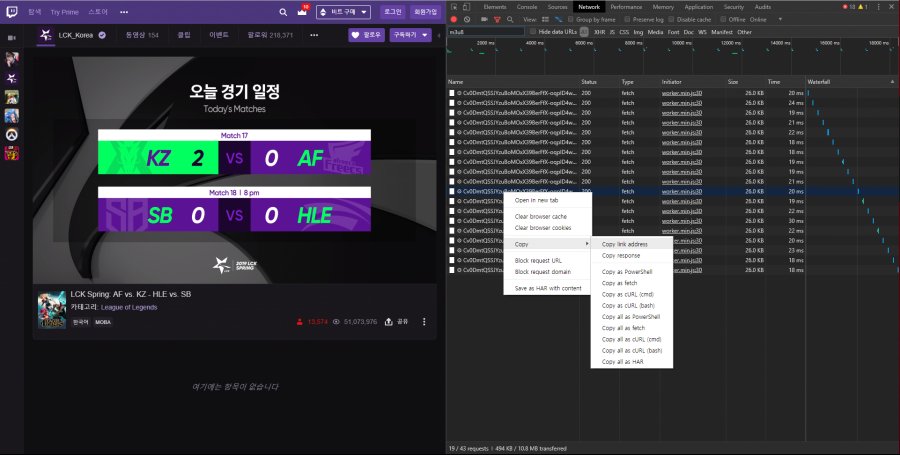This screenshot has width=900, height=455.
Task: Tick the checkbox on the first request row
Action: tap(452, 92)
